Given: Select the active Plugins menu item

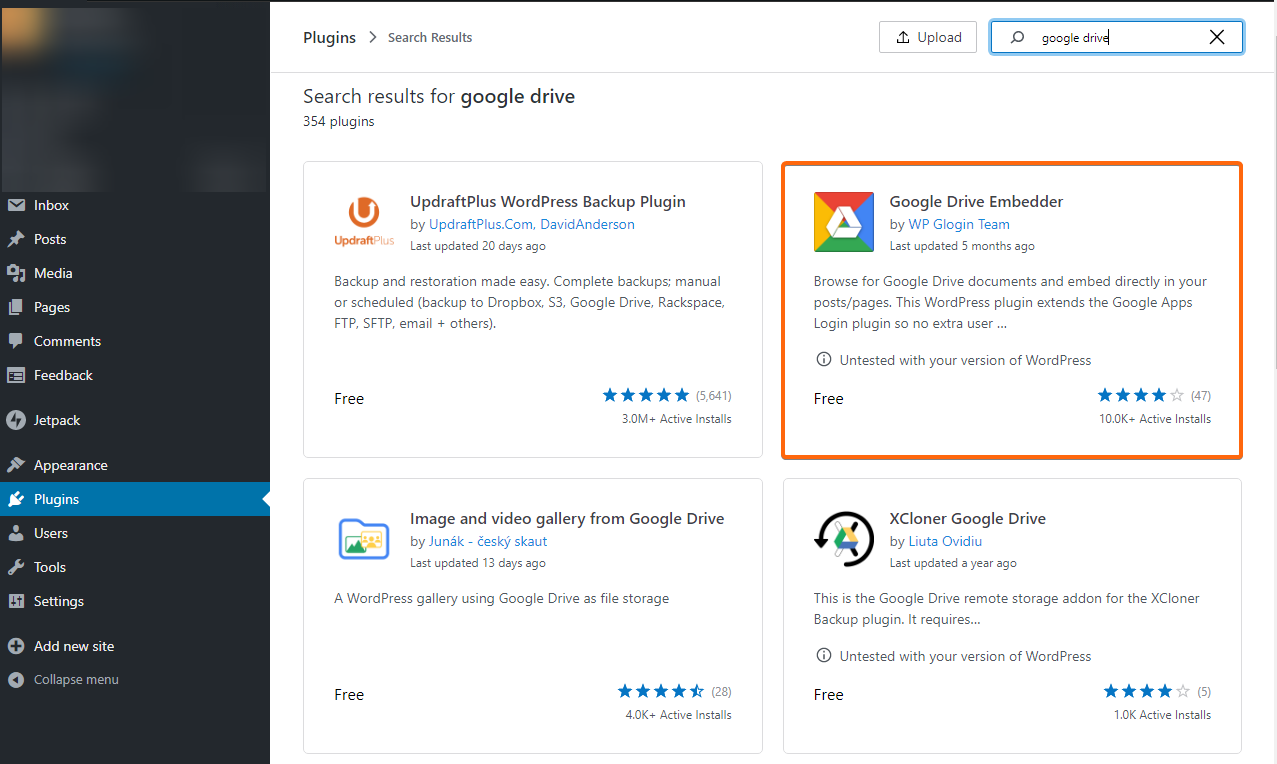Looking at the screenshot, I should coord(135,499).
